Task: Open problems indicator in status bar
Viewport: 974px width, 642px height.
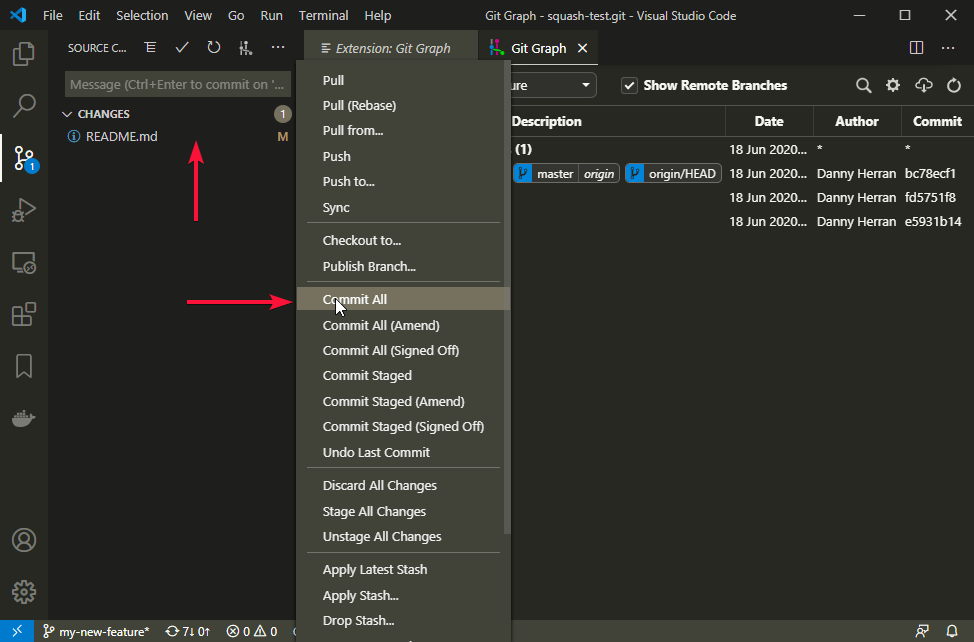Action: pos(252,631)
